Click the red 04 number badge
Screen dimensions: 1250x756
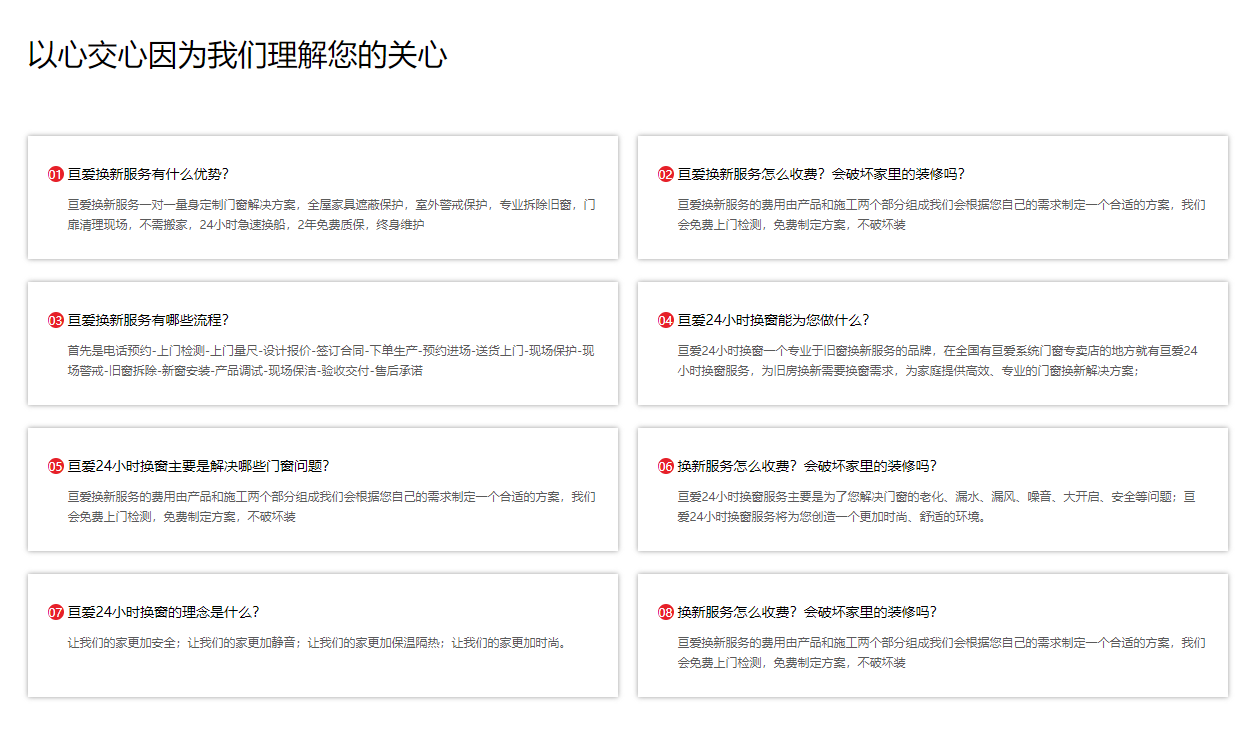(666, 320)
